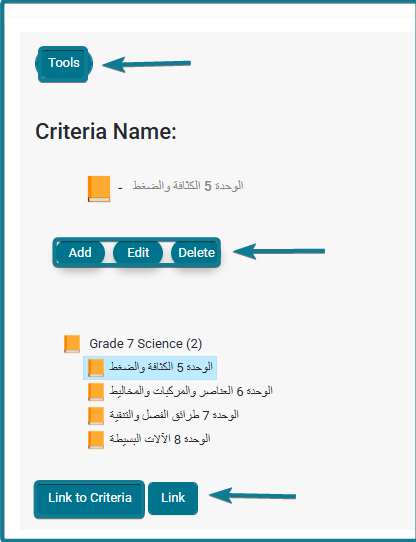Click the Edit button
Image resolution: width=416 pixels, height=542 pixels.
coord(138,253)
